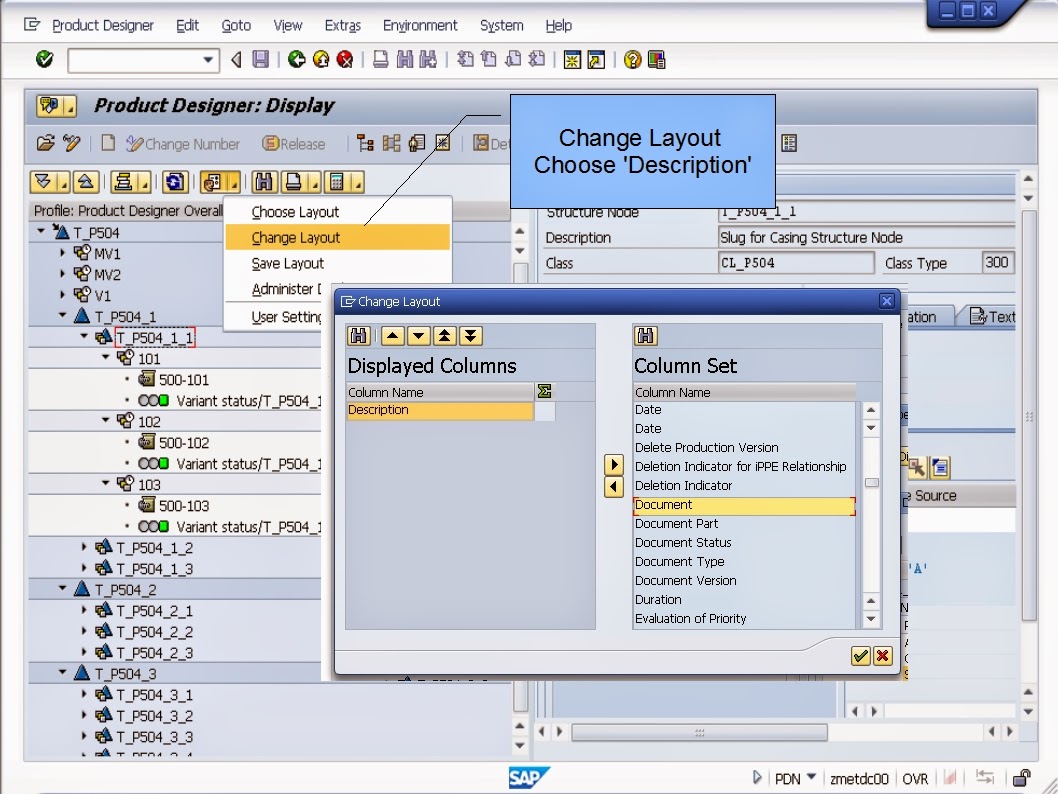Open the Environment menu
1058x794 pixels.
tap(420, 26)
